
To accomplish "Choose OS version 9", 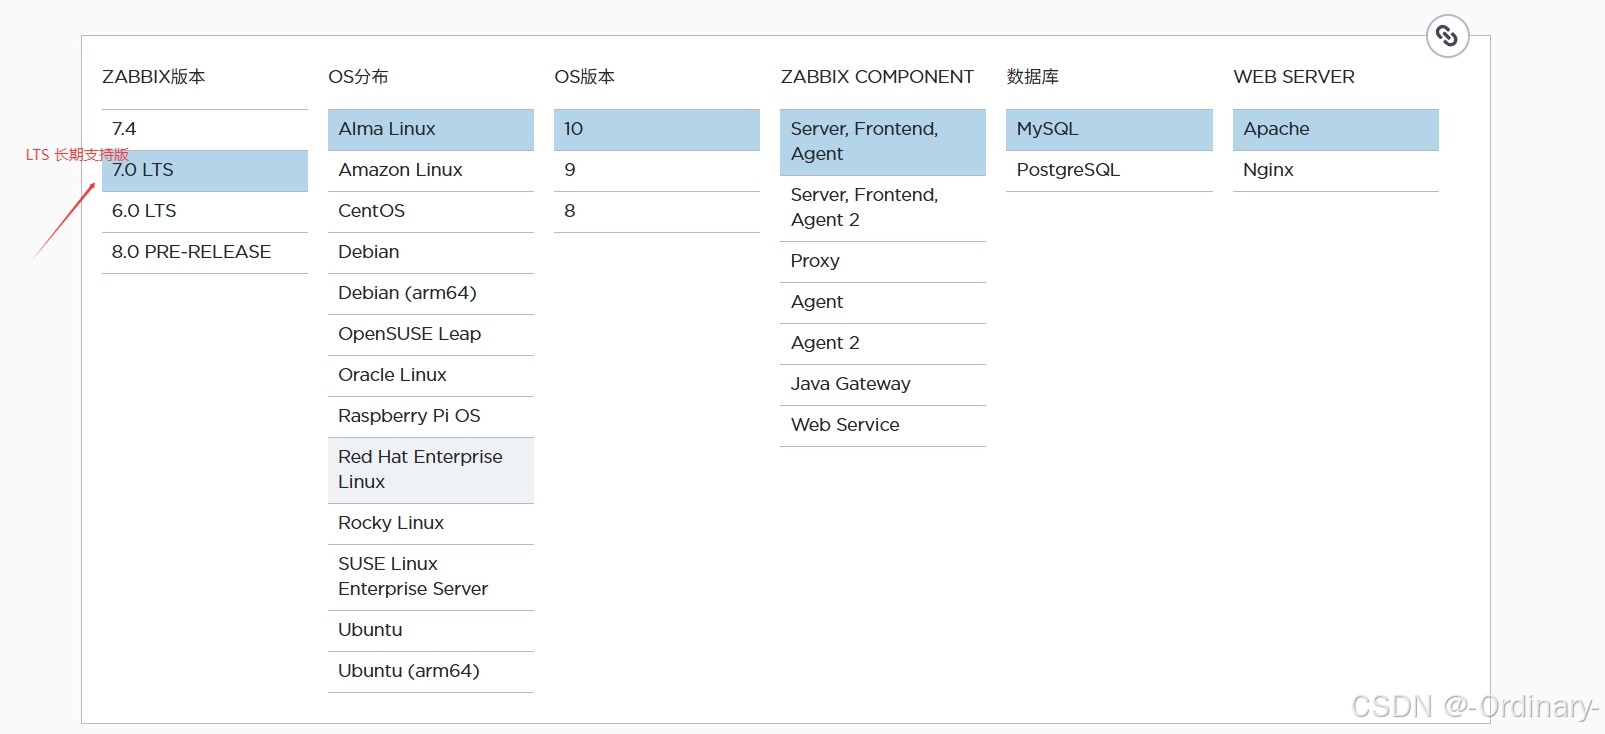I will [x=657, y=170].
